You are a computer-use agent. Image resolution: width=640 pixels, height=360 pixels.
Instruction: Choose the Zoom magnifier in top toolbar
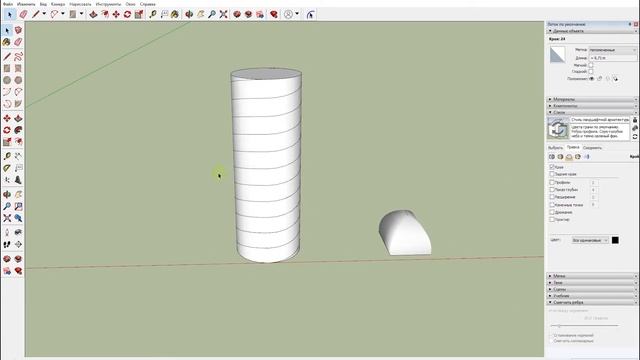click(212, 15)
